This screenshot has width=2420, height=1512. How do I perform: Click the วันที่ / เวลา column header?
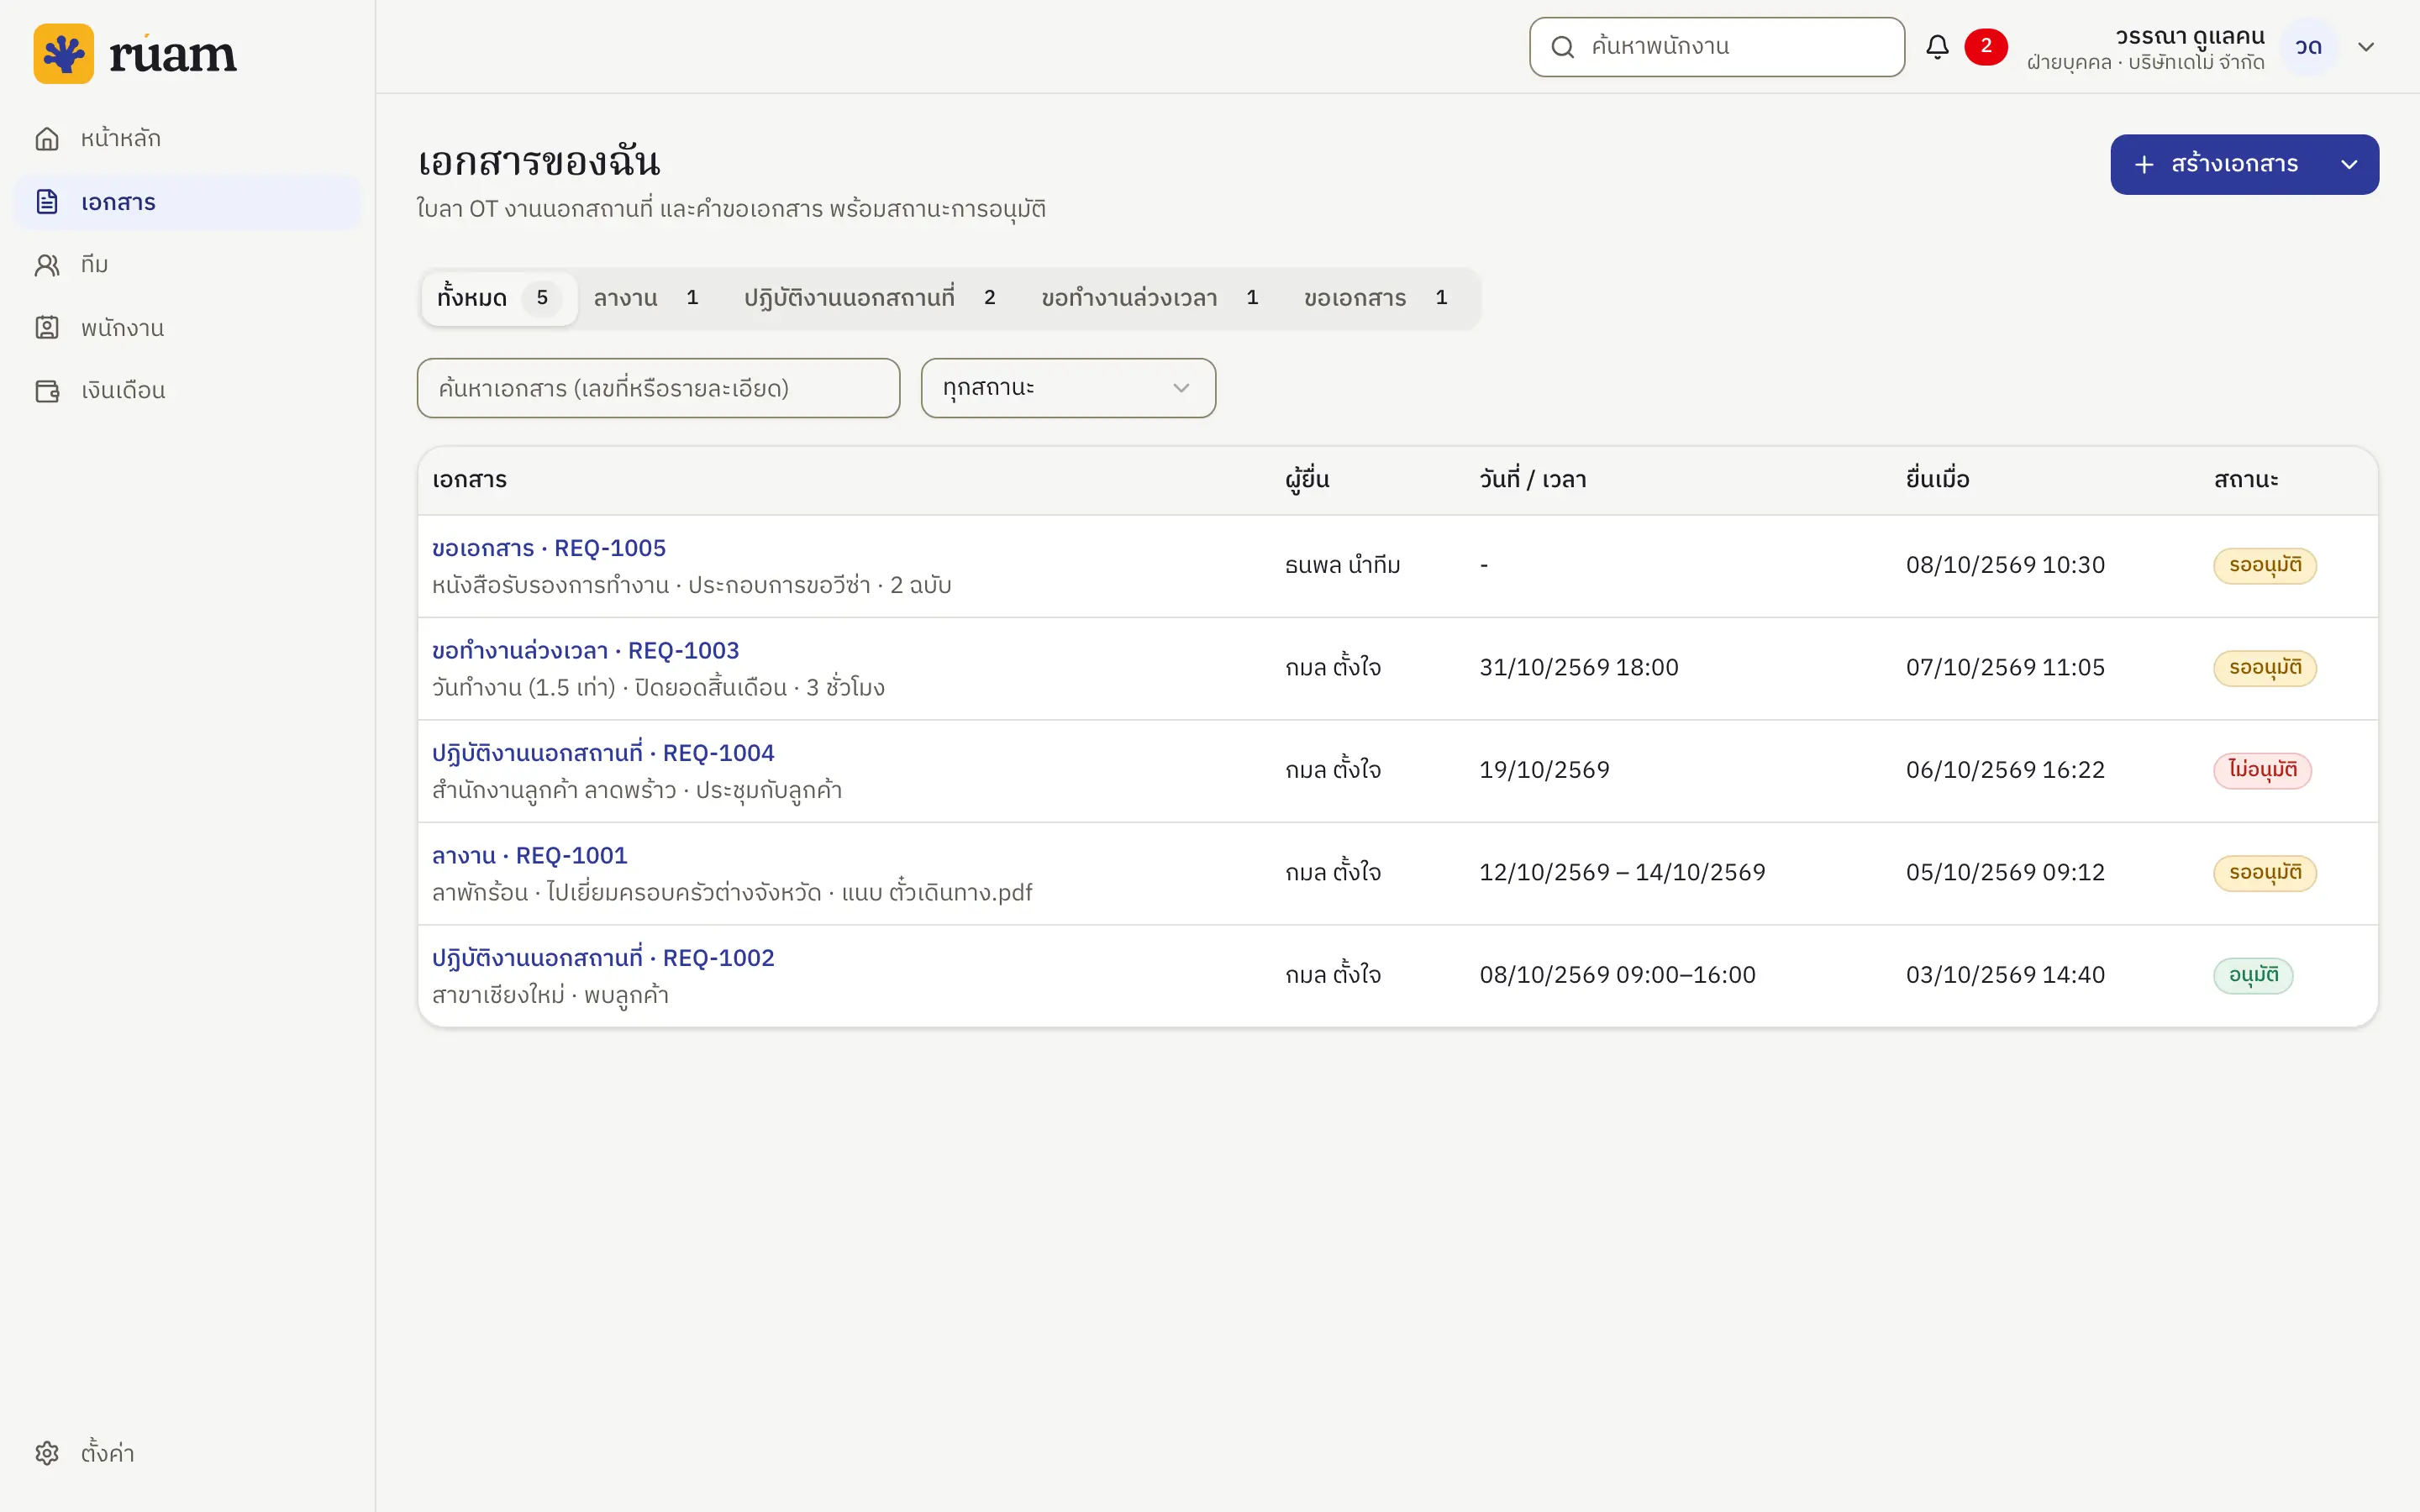[x=1532, y=480]
